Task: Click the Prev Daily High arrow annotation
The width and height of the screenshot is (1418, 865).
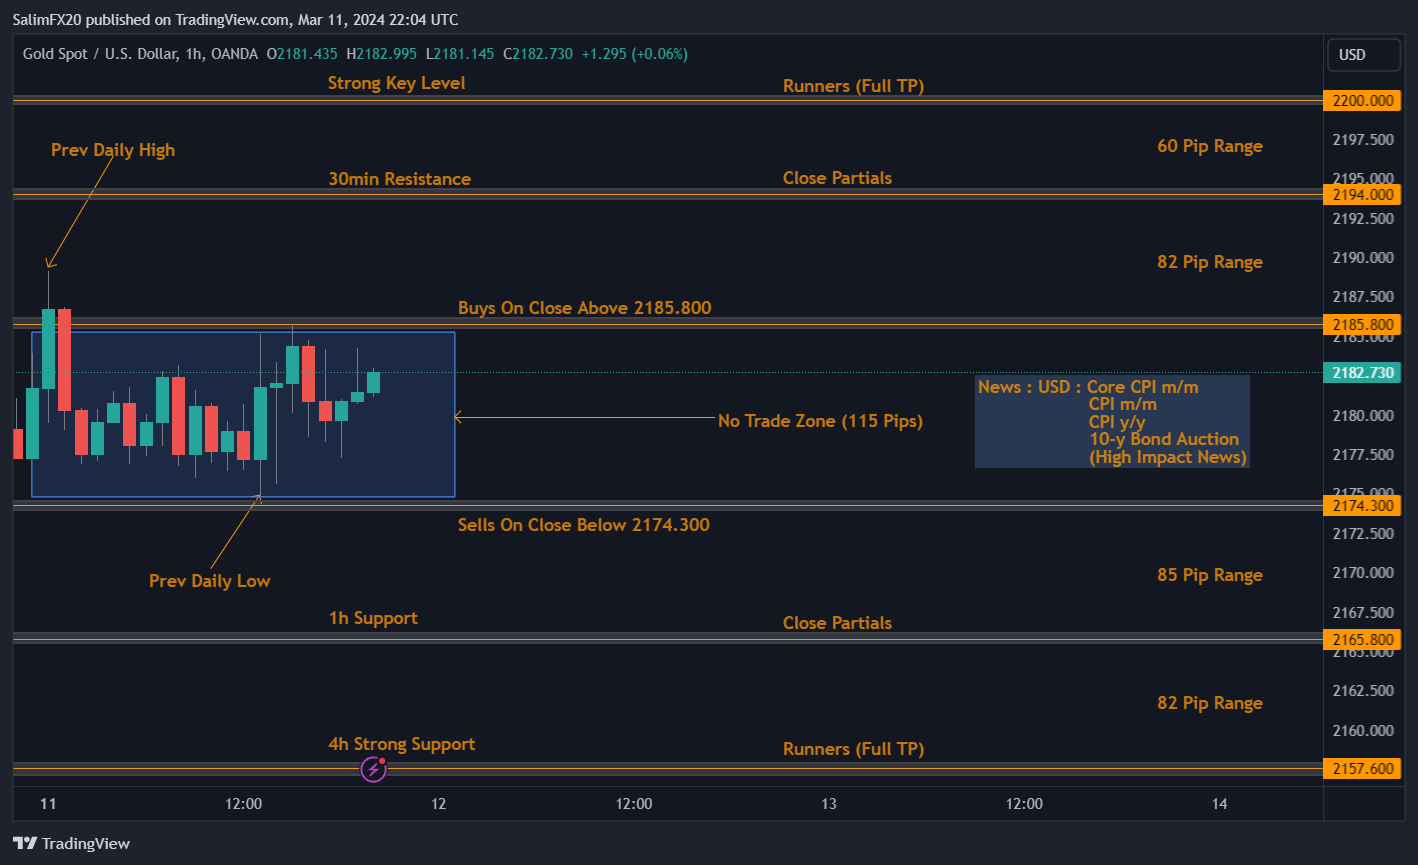Action: point(113,150)
